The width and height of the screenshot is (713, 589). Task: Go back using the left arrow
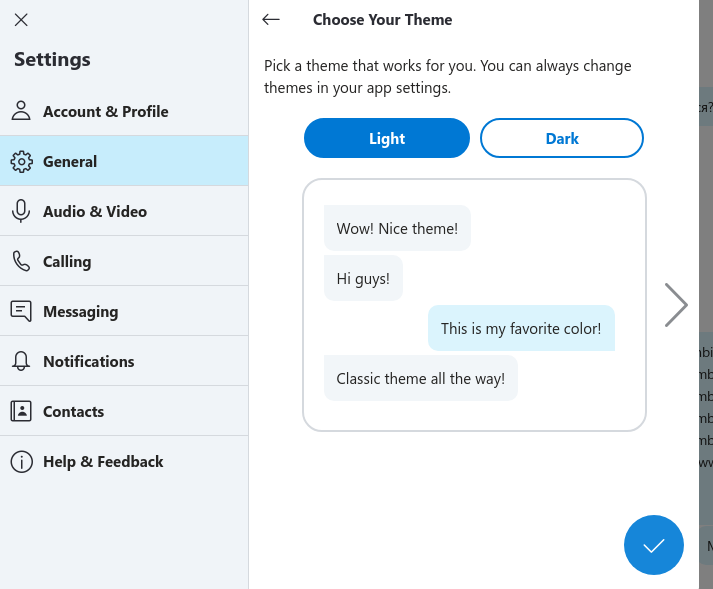[x=271, y=19]
